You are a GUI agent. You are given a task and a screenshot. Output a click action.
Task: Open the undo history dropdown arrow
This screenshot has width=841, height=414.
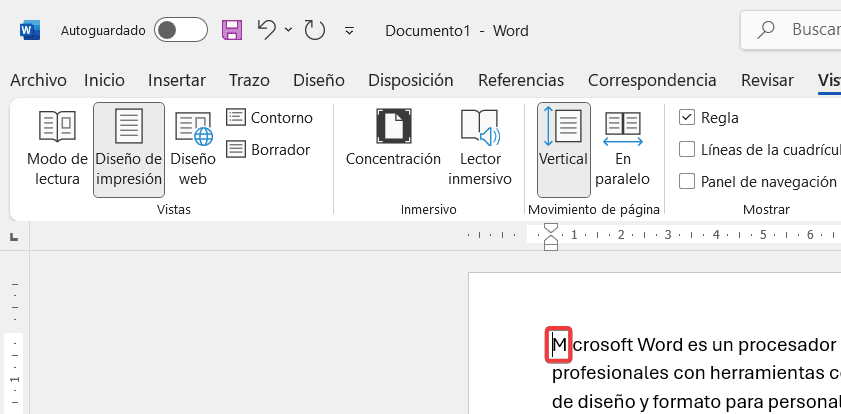click(x=289, y=29)
